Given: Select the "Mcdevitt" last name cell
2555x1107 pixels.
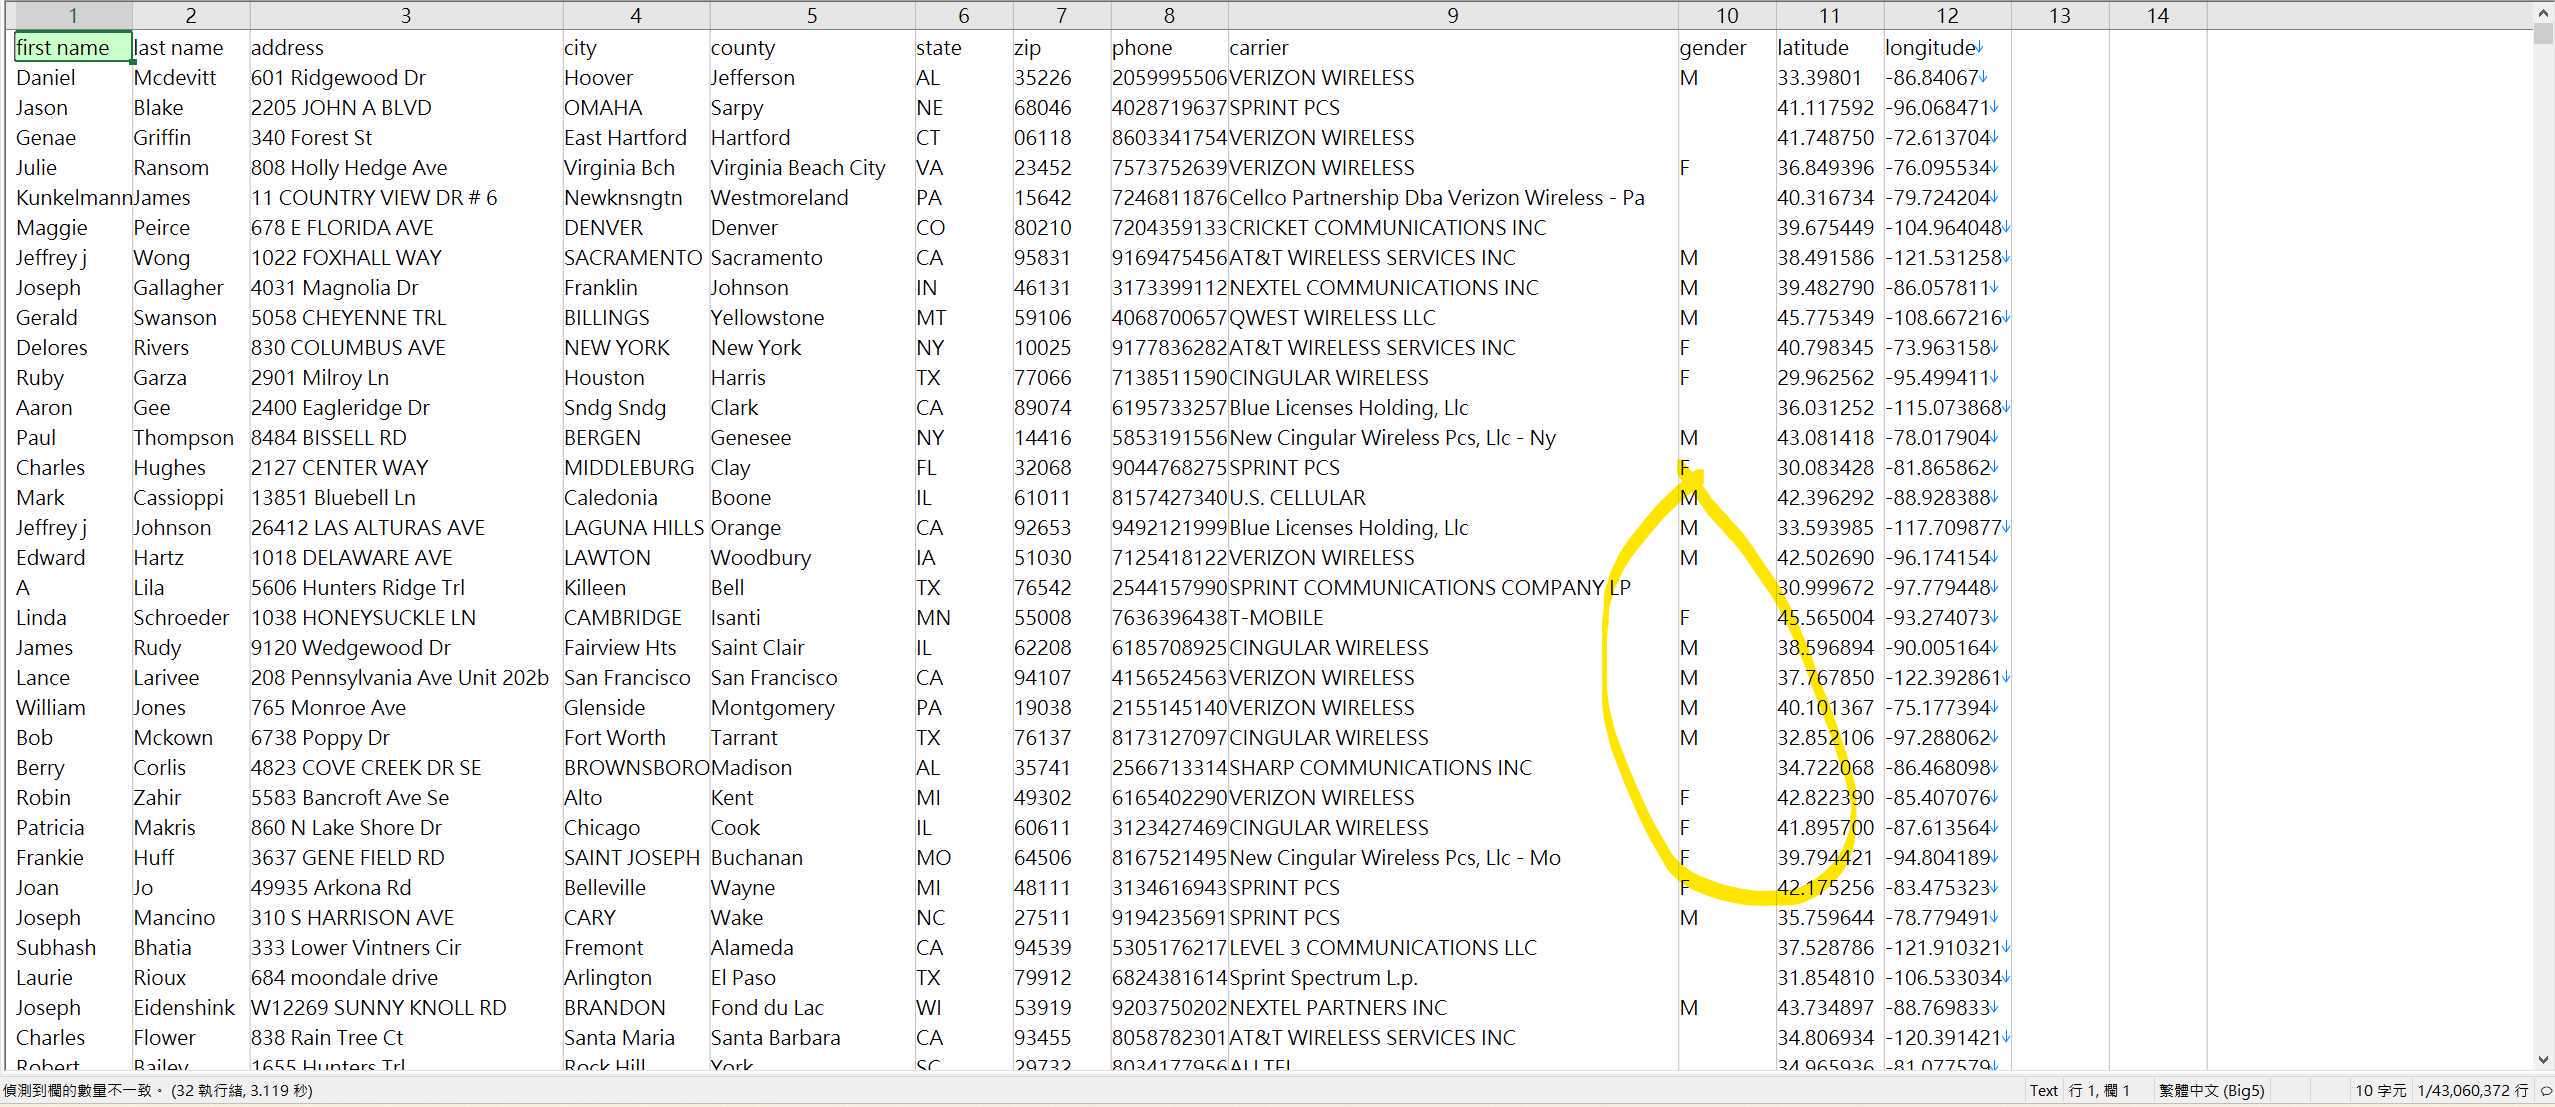Looking at the screenshot, I should click(x=191, y=77).
